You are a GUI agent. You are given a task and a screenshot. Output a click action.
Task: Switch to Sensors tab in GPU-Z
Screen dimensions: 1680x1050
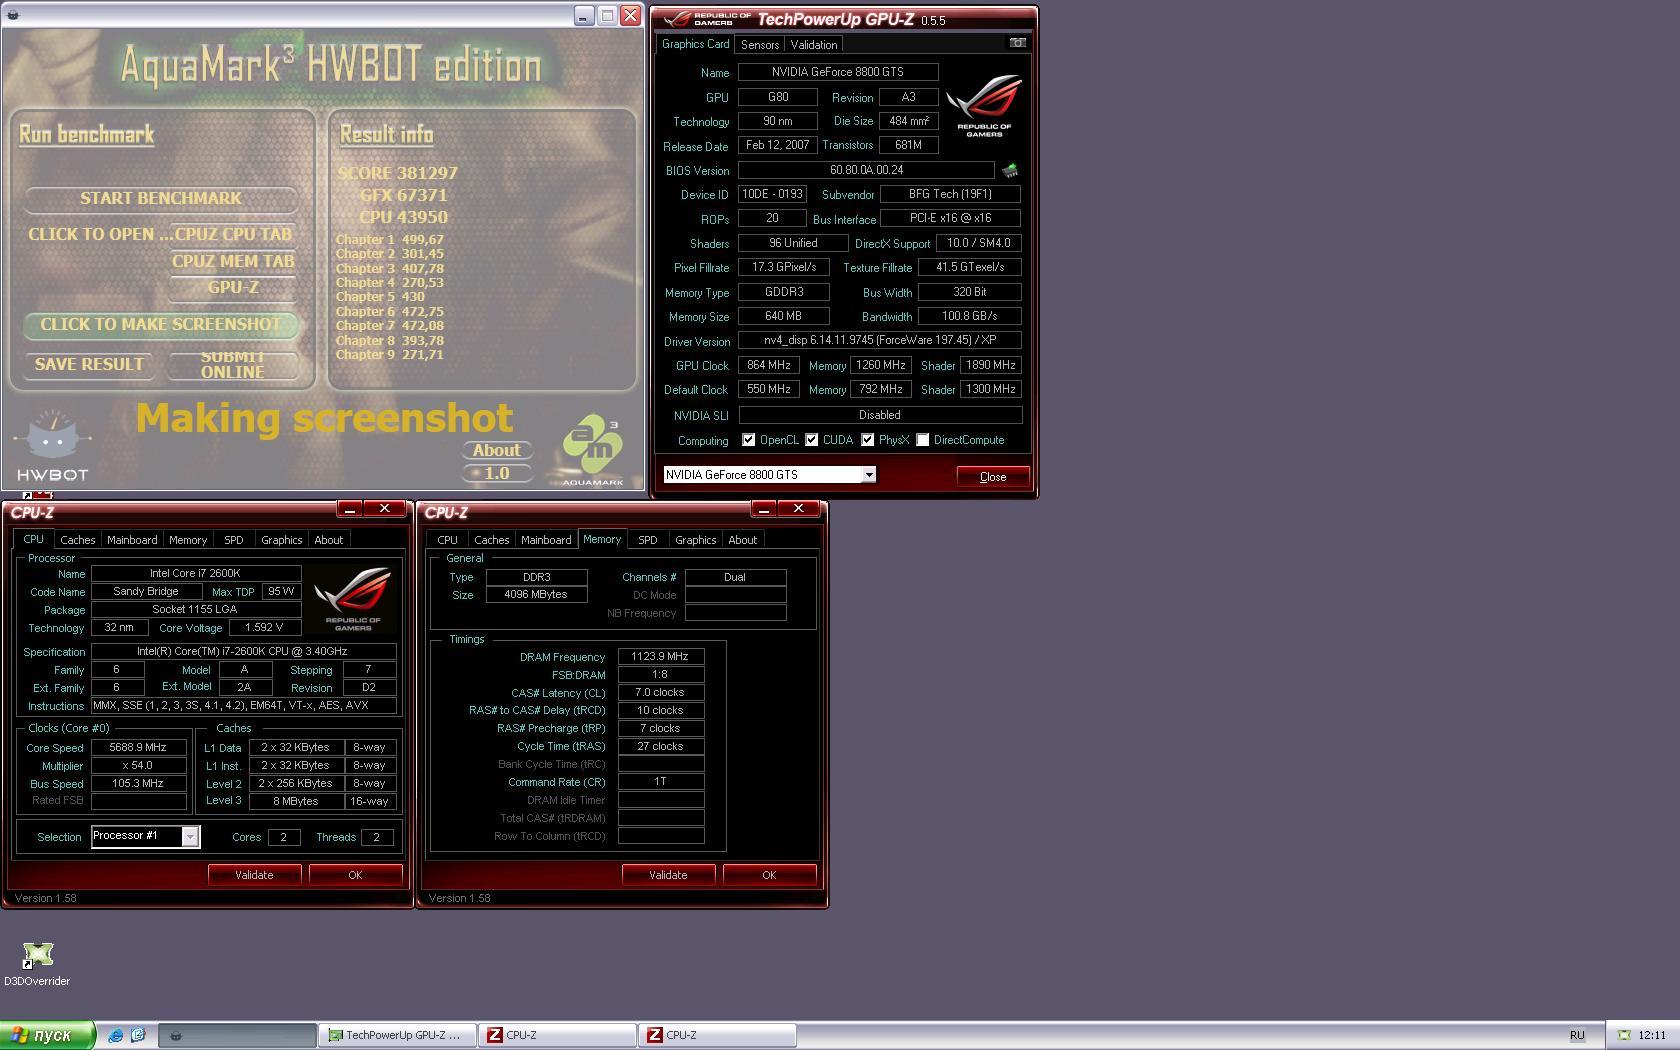(x=760, y=45)
